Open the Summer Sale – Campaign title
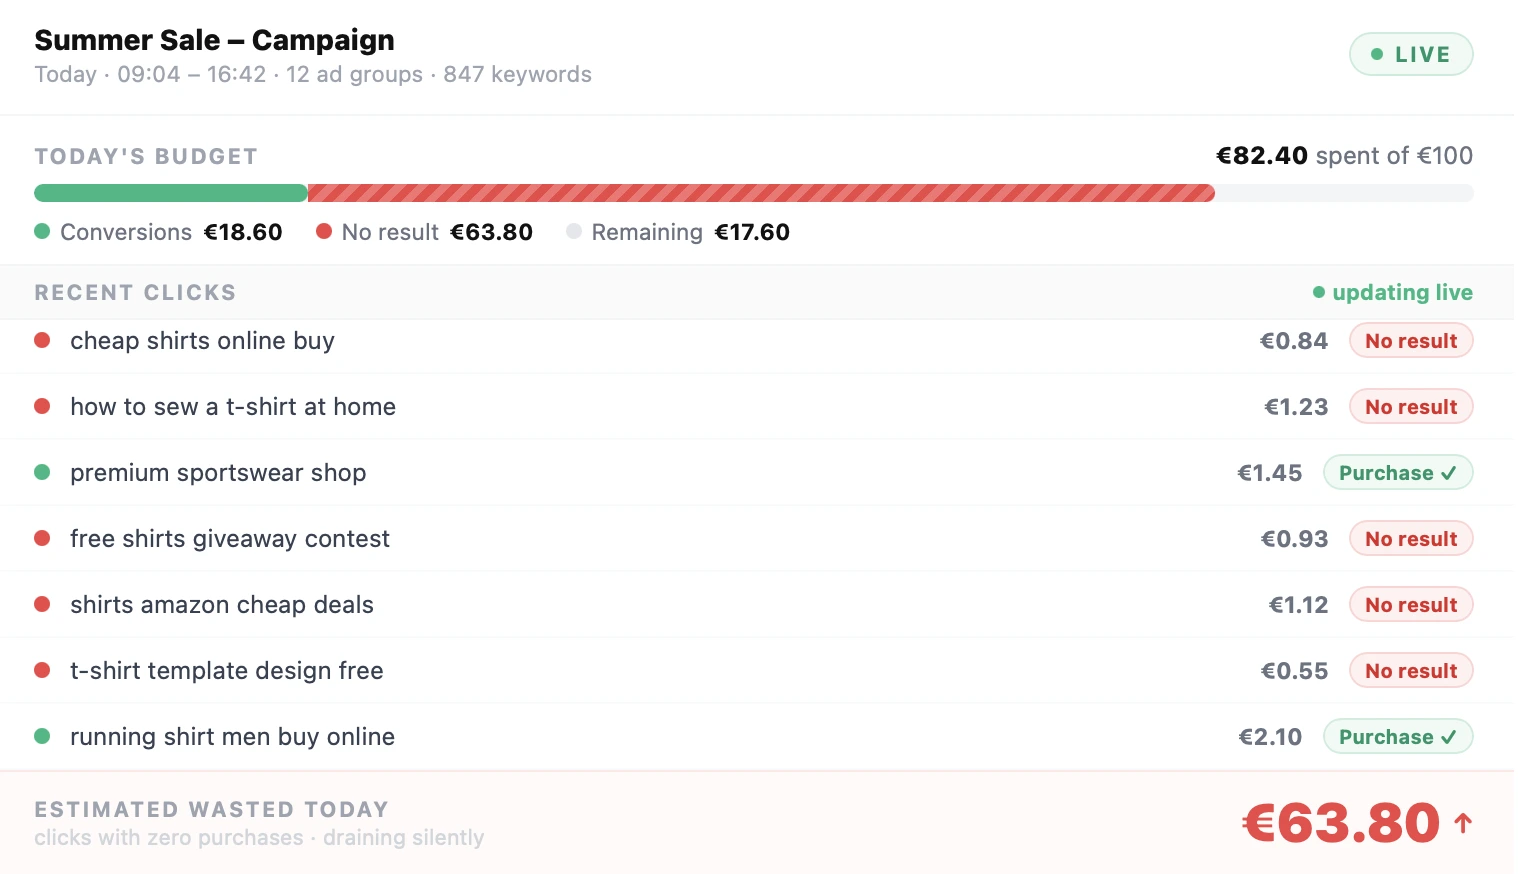 tap(213, 40)
